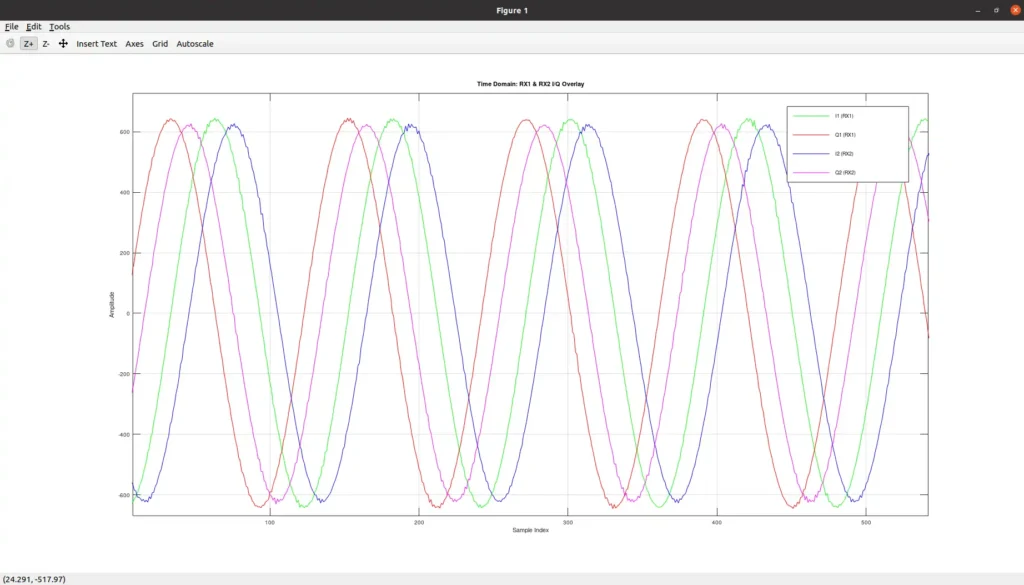This screenshot has height=585, width=1024.
Task: Open the Edit menu
Action: [x=33, y=27]
